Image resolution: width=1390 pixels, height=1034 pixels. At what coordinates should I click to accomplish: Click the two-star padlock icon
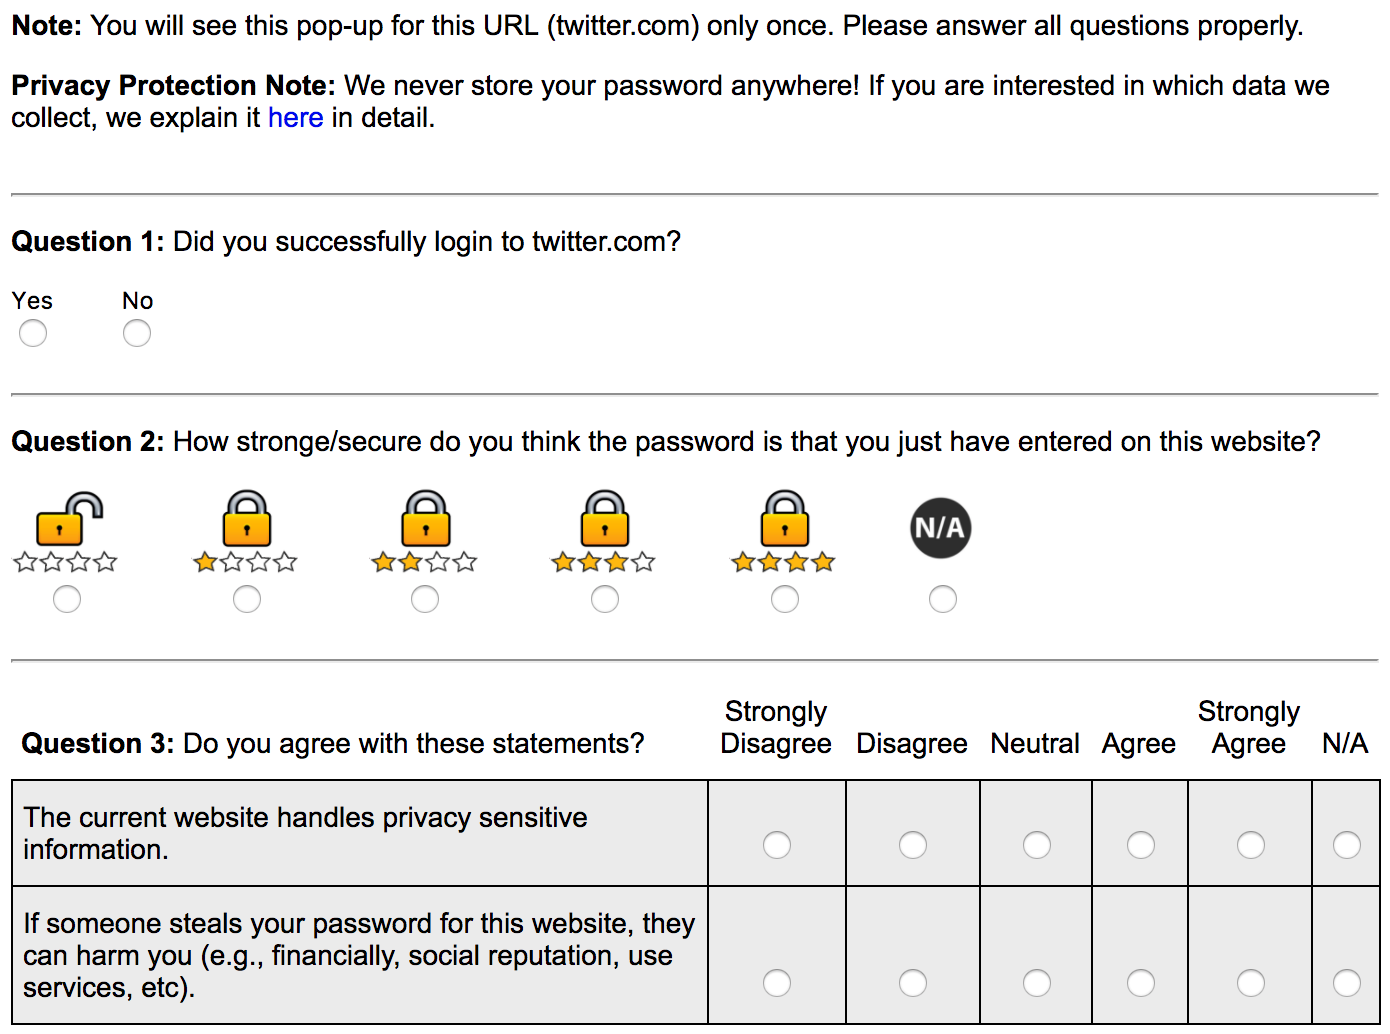point(425,532)
